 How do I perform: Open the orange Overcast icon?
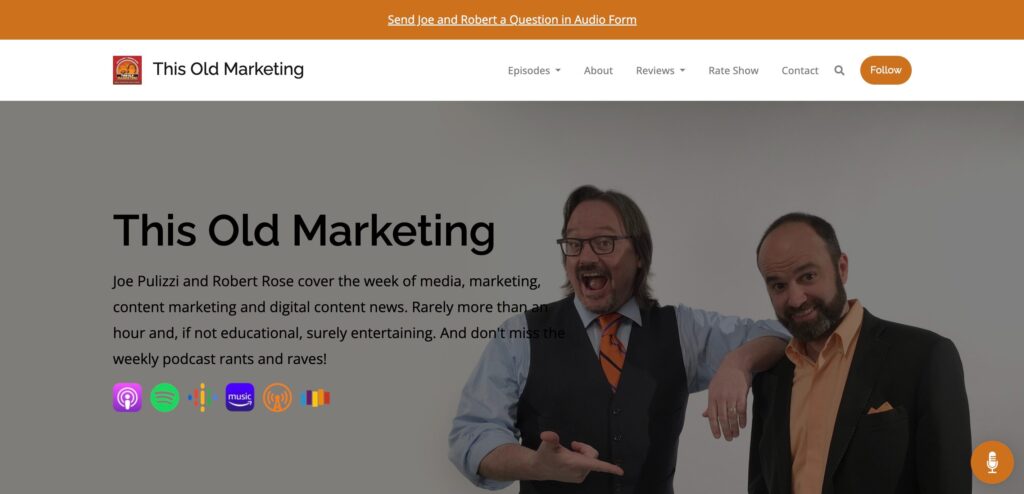278,397
